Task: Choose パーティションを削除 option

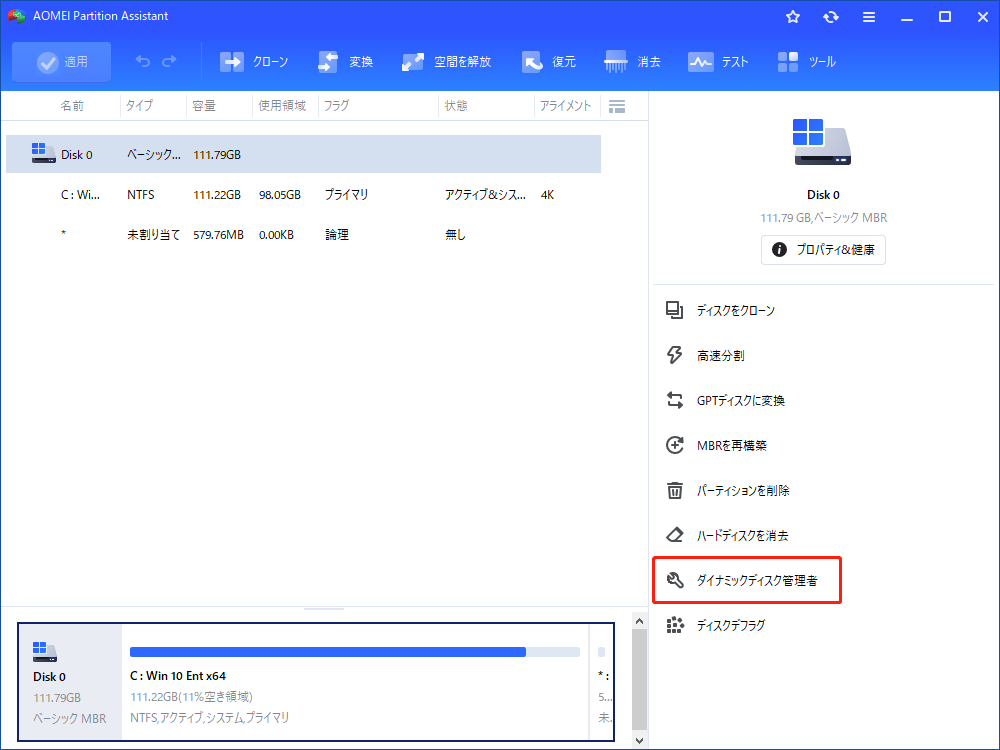Action: tap(728, 490)
